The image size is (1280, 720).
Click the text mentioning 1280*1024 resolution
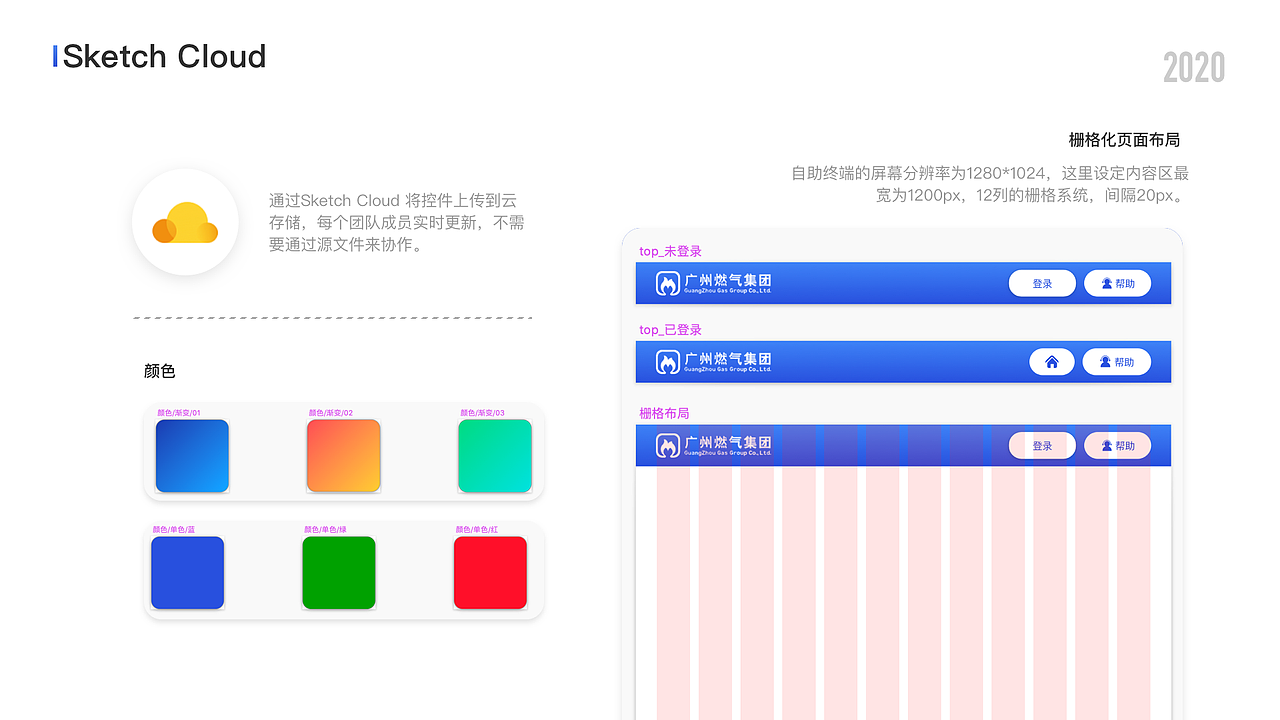click(990, 184)
